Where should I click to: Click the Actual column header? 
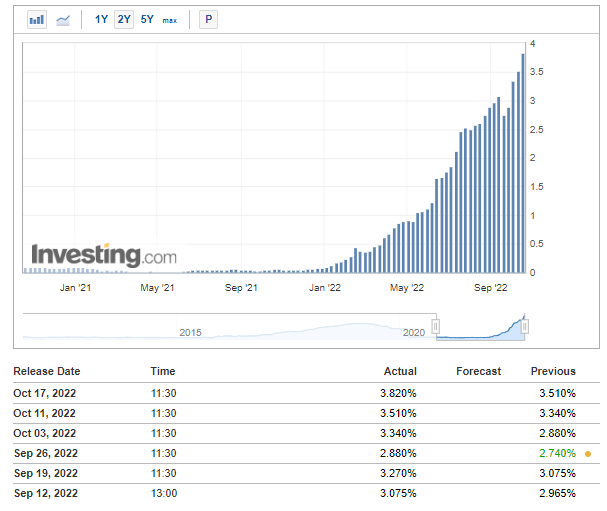tap(400, 371)
